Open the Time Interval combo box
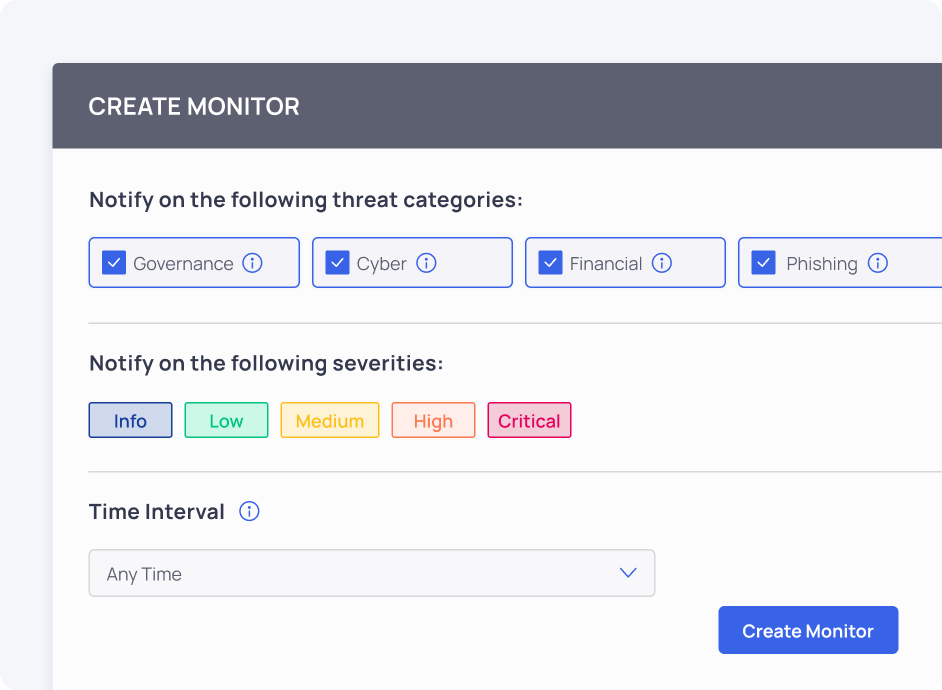Viewport: 942px width, 690px height. pos(371,573)
